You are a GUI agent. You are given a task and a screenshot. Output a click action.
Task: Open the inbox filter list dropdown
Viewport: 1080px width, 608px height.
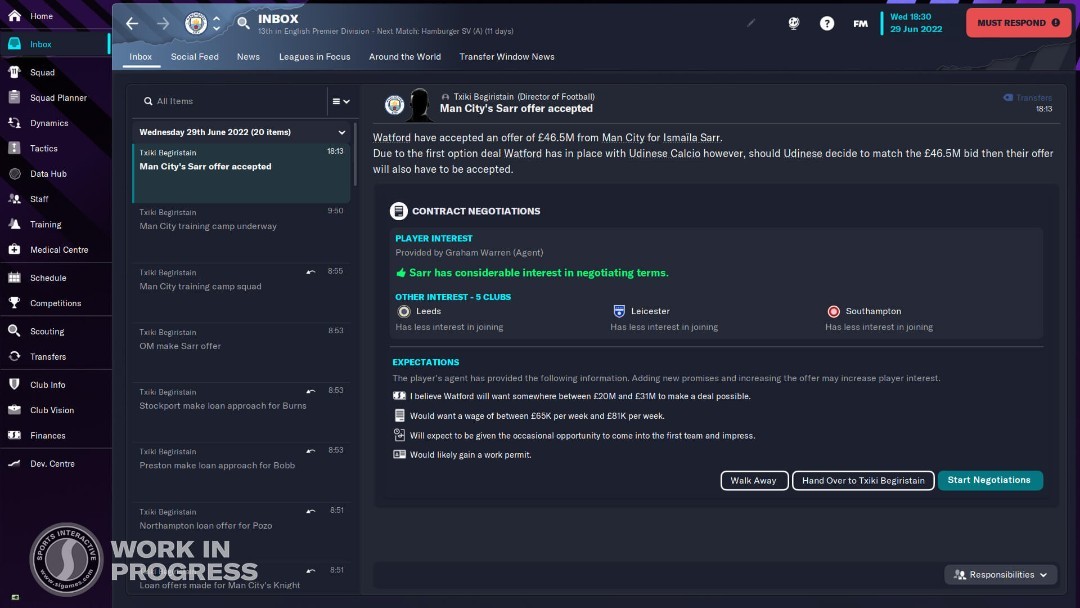[x=341, y=101]
